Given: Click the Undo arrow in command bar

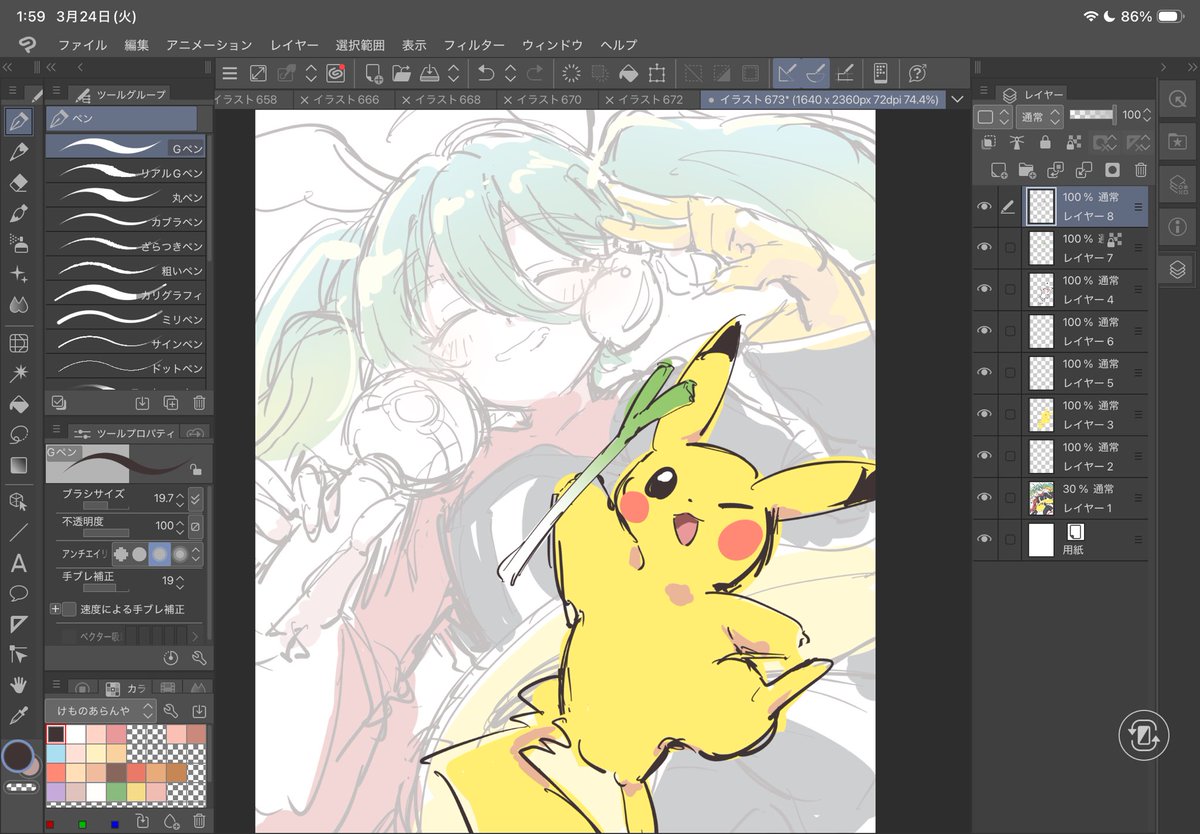Looking at the screenshot, I should coord(486,72).
